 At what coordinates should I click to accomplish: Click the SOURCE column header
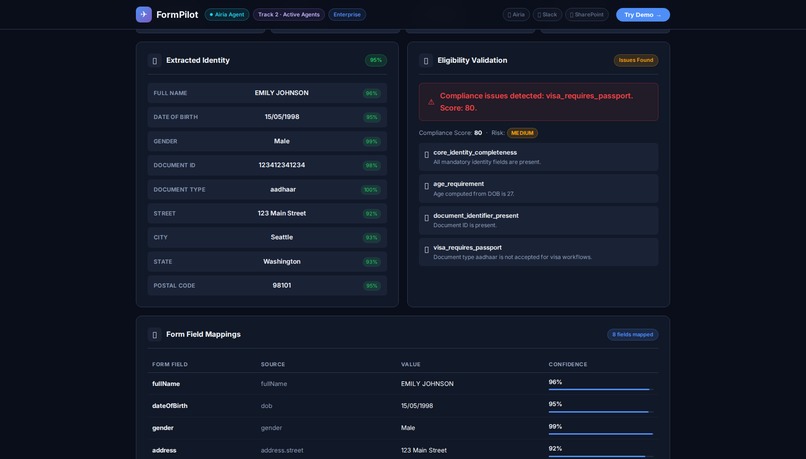273,364
